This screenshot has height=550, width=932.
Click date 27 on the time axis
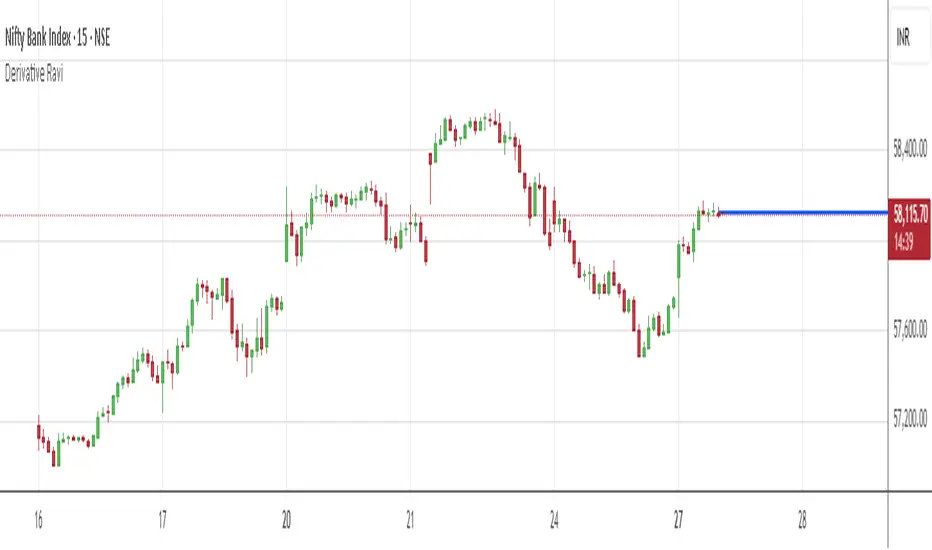click(x=678, y=520)
